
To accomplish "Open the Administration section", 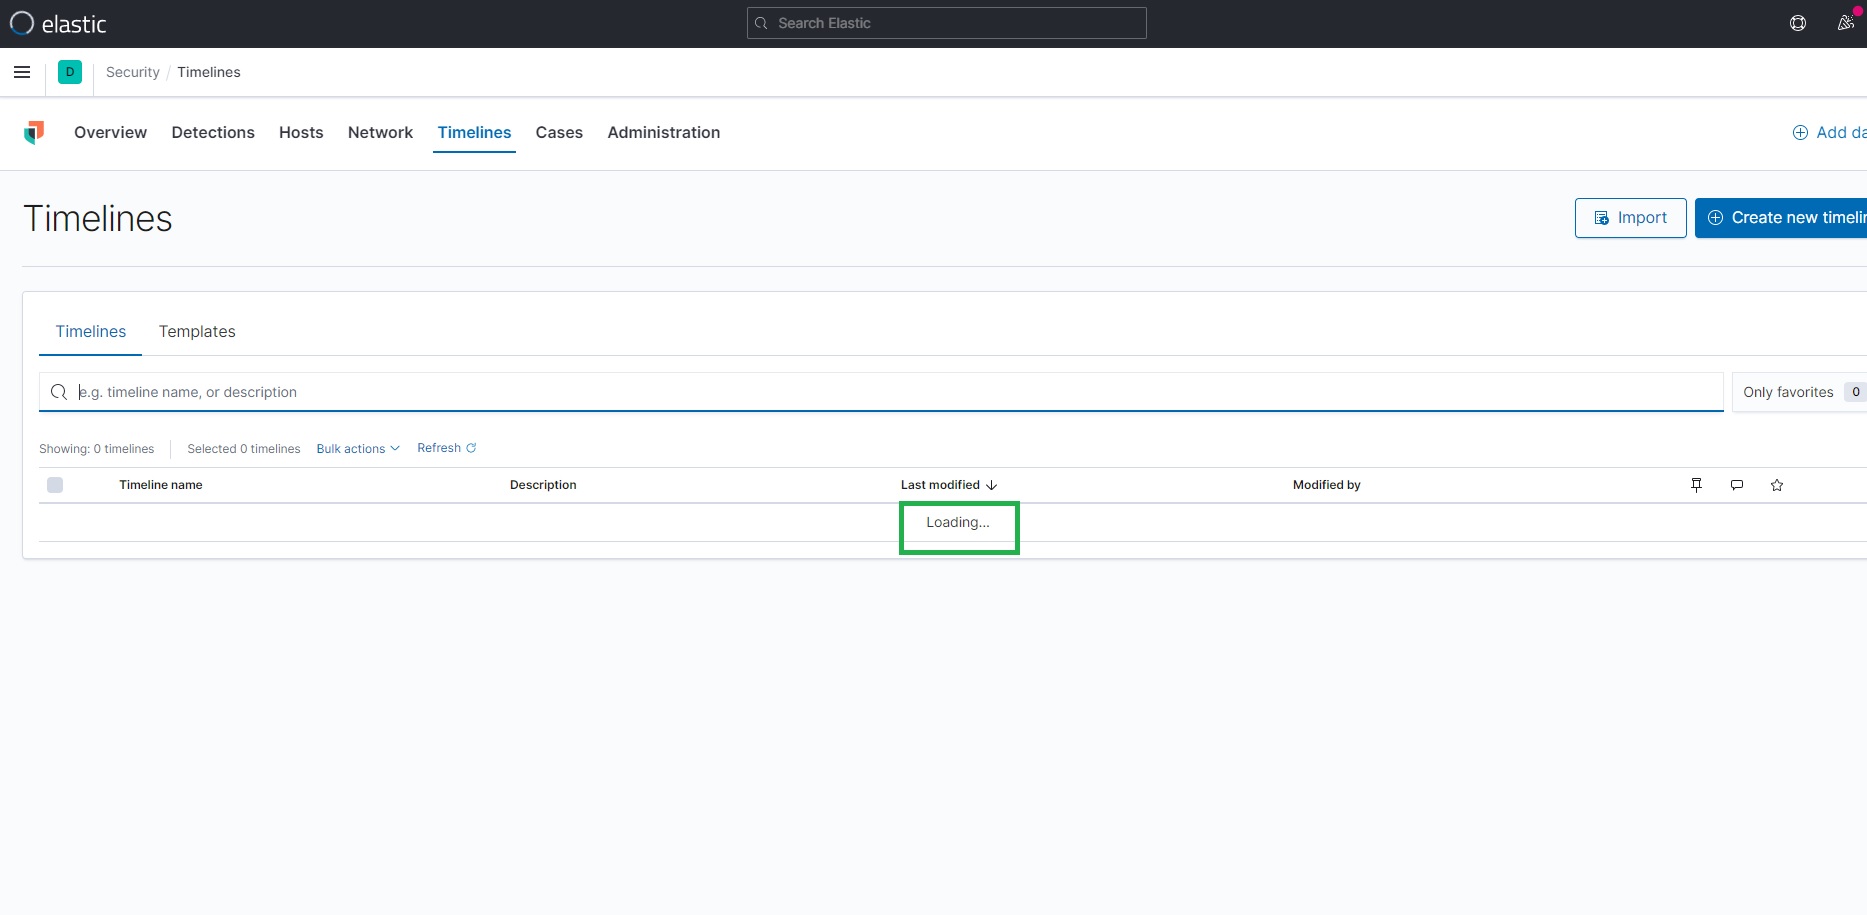I will [x=663, y=132].
